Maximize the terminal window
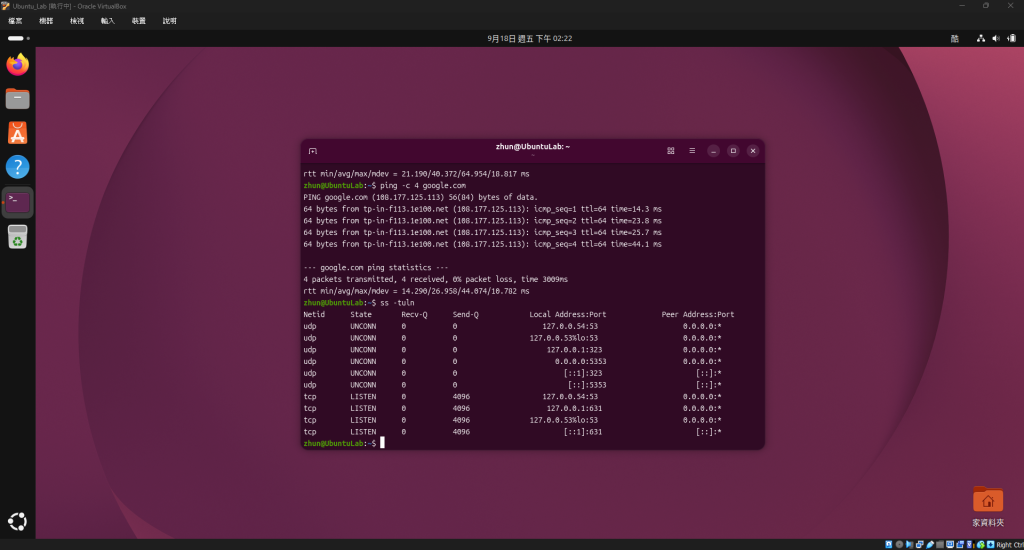This screenshot has width=1024, height=550. point(733,151)
